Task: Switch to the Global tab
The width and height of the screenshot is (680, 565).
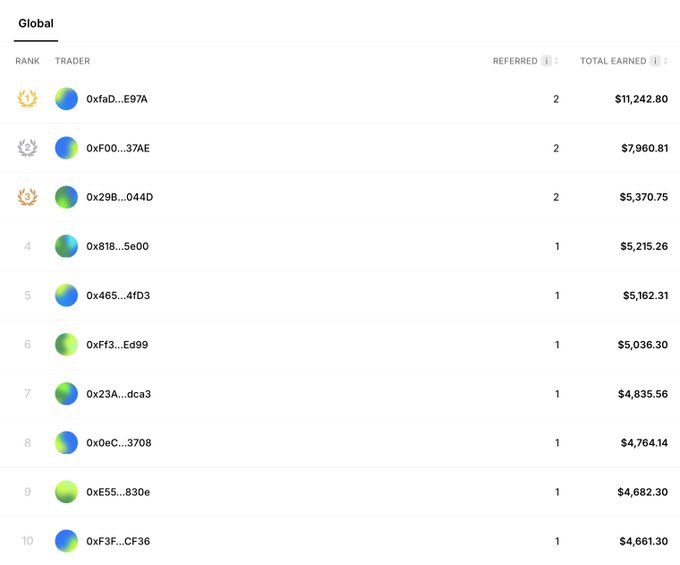Action: pos(36,23)
